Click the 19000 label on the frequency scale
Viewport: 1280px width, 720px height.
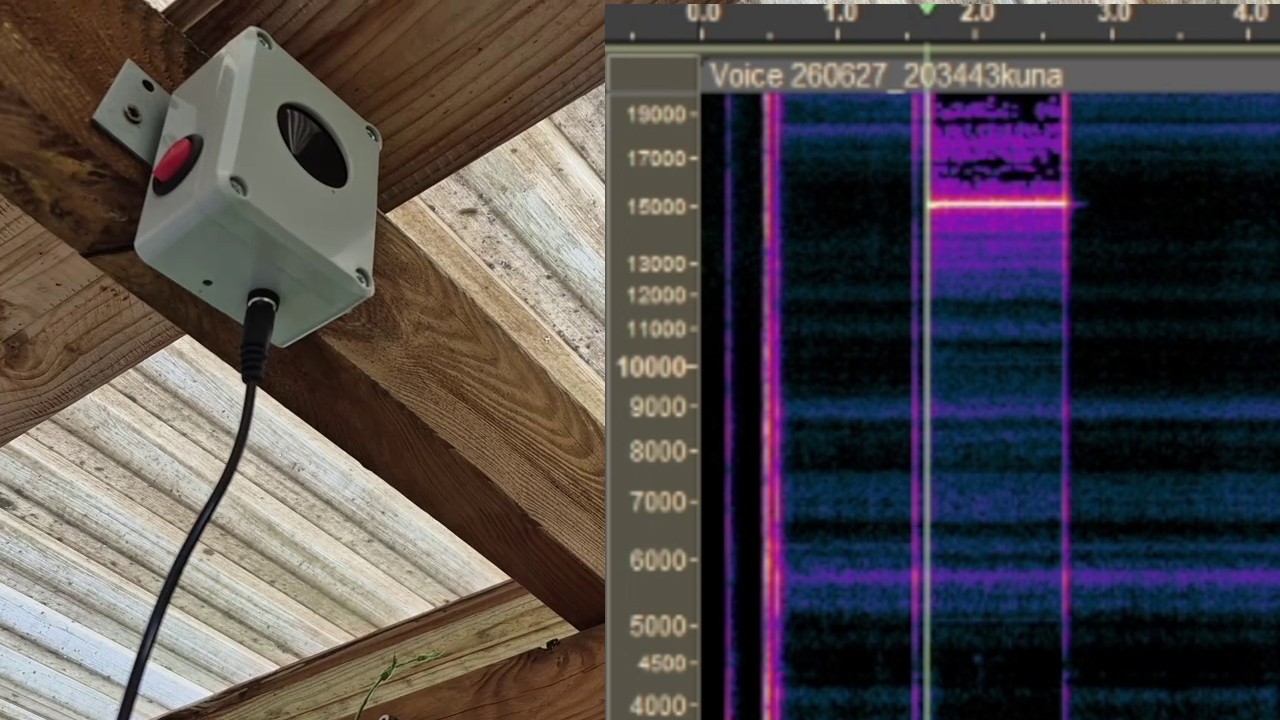point(655,114)
